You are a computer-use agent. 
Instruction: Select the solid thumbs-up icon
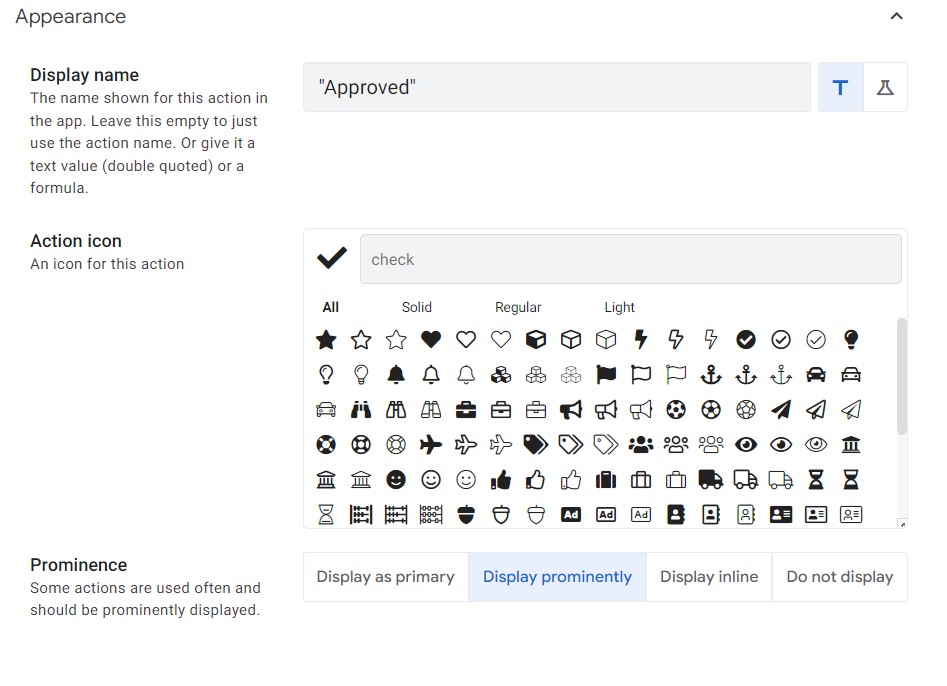tap(501, 480)
